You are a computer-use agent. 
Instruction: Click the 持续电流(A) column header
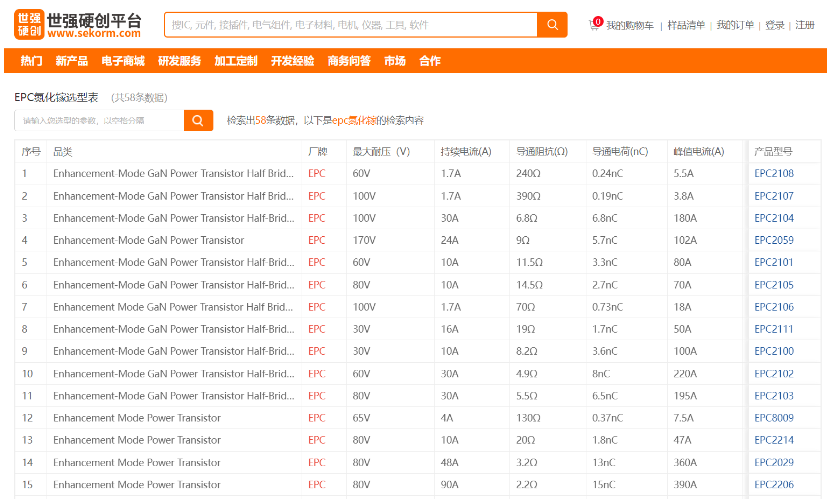(466, 152)
